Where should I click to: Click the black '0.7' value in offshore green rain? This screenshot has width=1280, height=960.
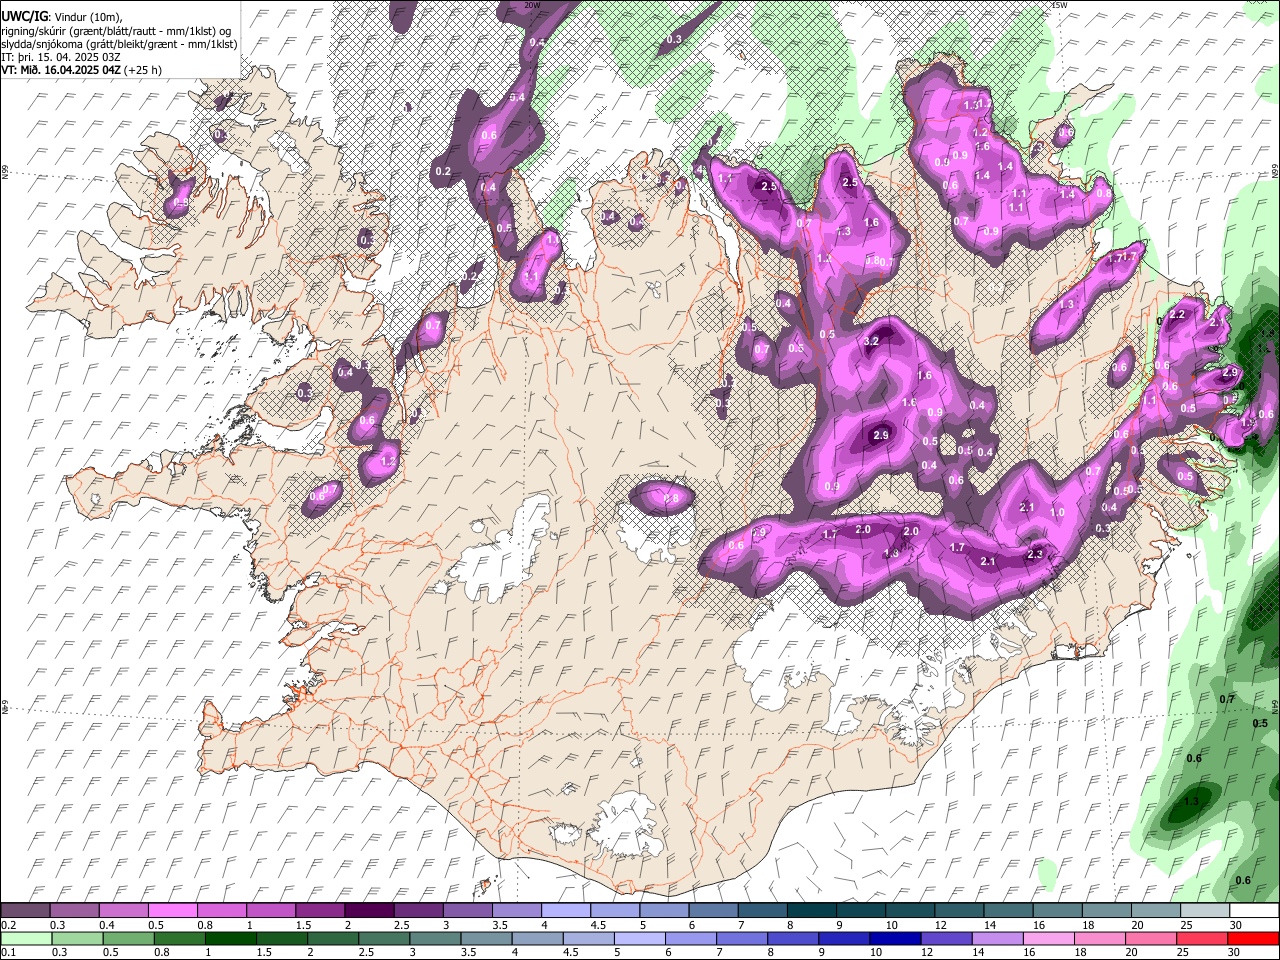tap(1228, 699)
